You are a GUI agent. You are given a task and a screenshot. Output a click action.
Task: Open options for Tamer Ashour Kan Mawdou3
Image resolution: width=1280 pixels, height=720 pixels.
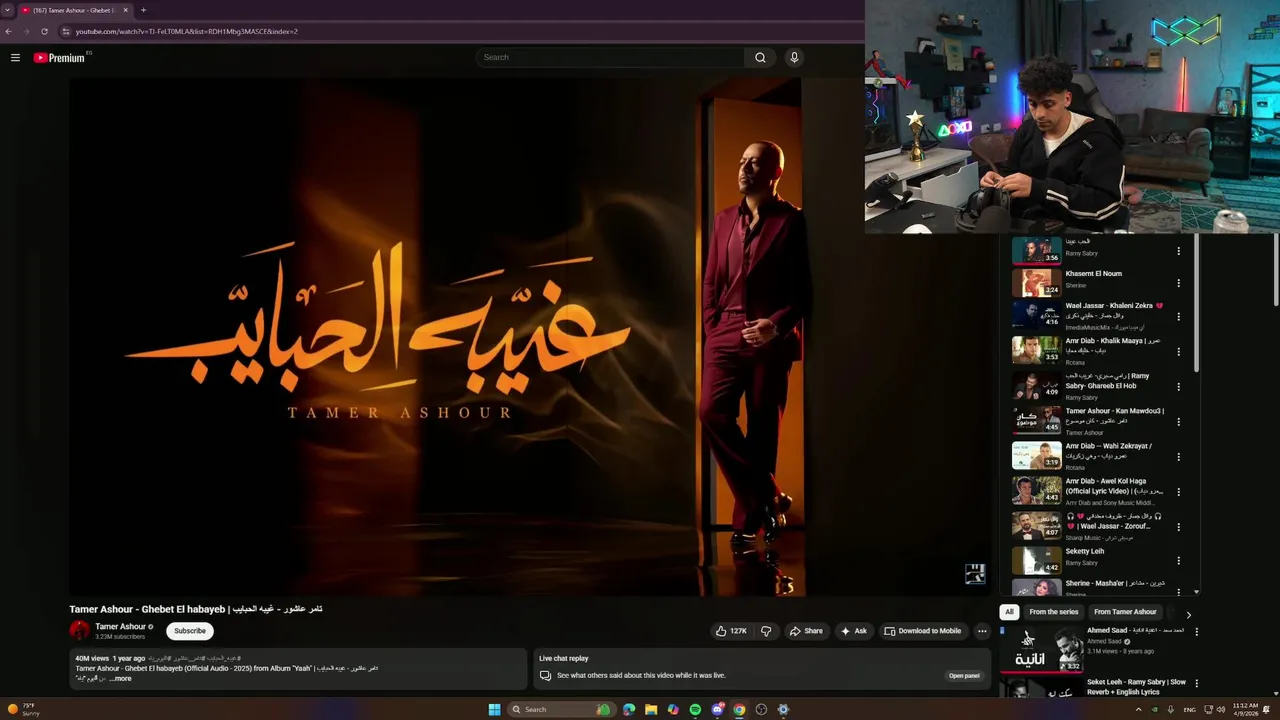pos(1178,421)
